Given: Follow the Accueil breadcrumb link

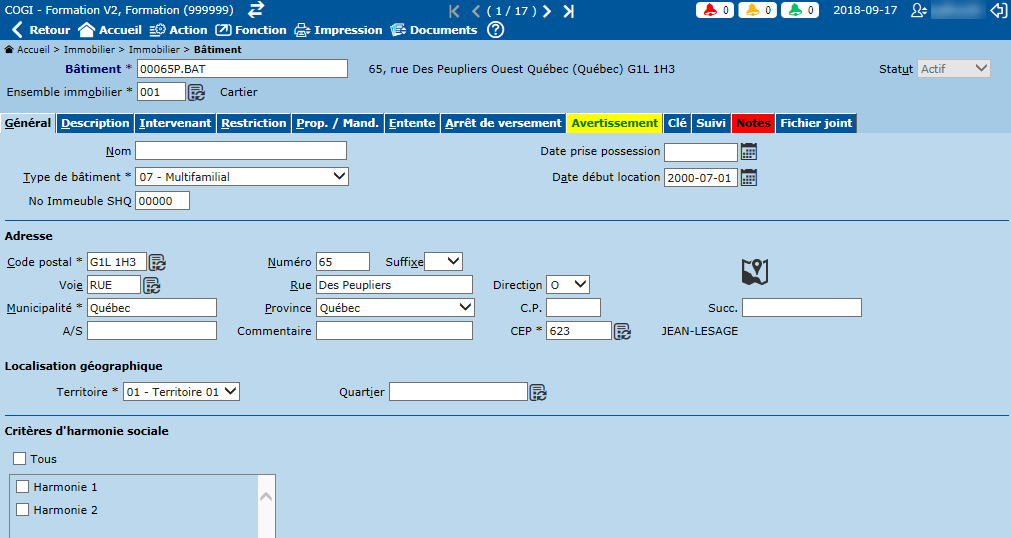Looking at the screenshot, I should click(32, 49).
